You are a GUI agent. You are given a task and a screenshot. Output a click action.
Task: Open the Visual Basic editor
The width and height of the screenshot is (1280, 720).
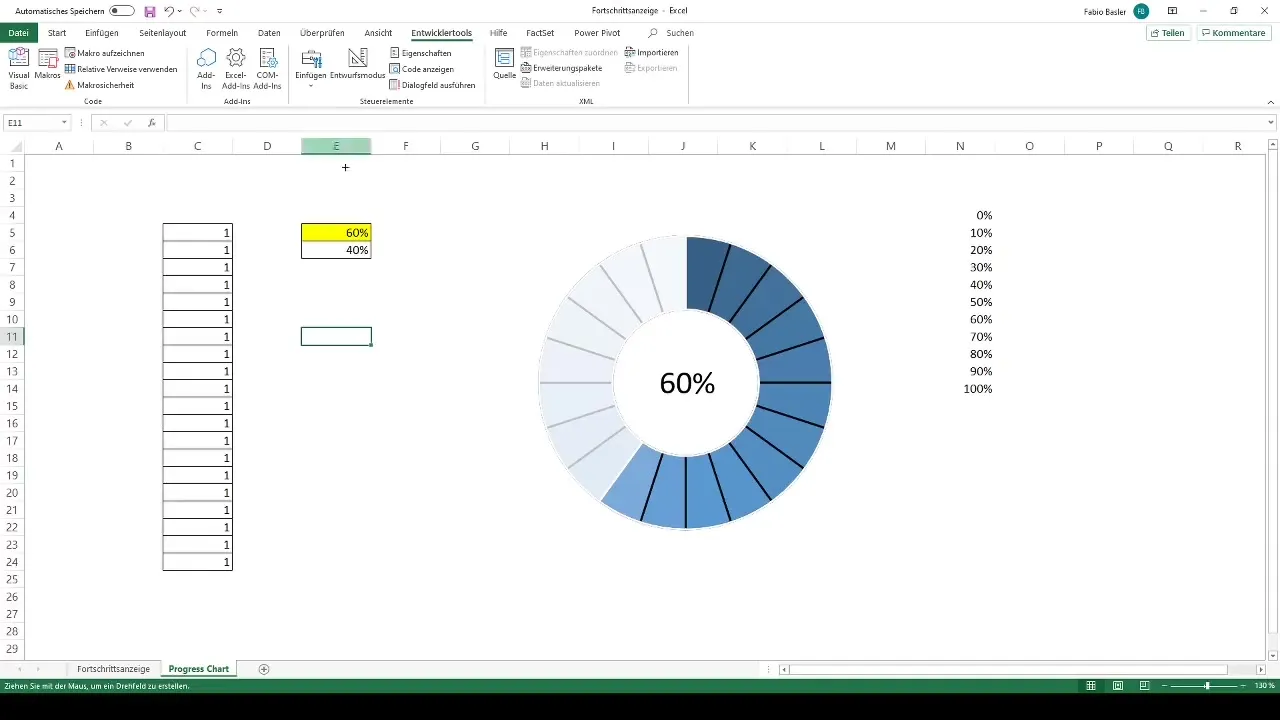[x=18, y=67]
